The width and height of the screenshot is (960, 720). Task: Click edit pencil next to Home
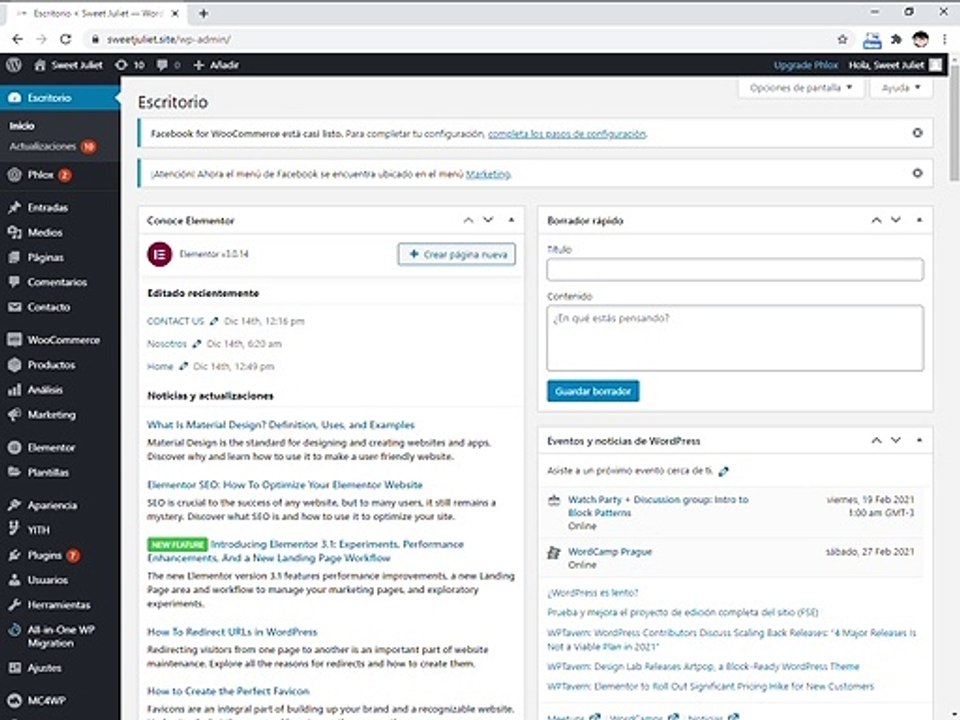click(183, 367)
